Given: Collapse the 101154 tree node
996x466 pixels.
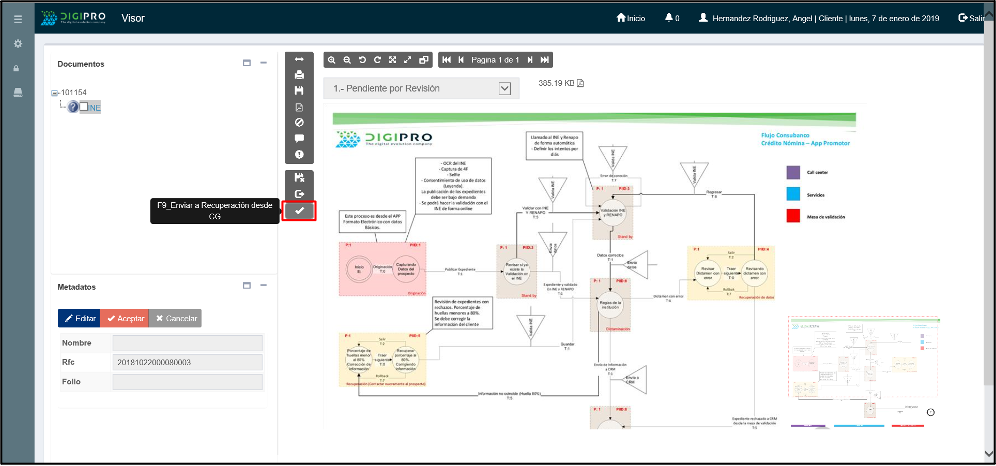Looking at the screenshot, I should 55,93.
